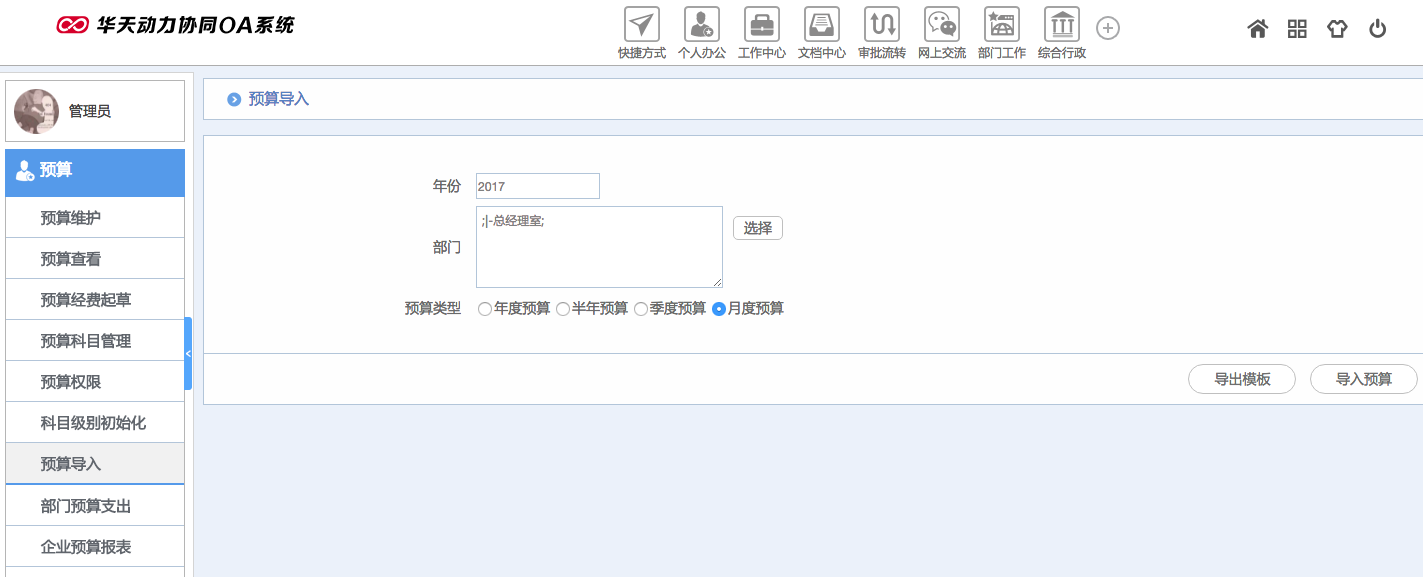This screenshot has height=577, width=1423.
Task: Choose 季度预算 budget type
Action: click(641, 309)
